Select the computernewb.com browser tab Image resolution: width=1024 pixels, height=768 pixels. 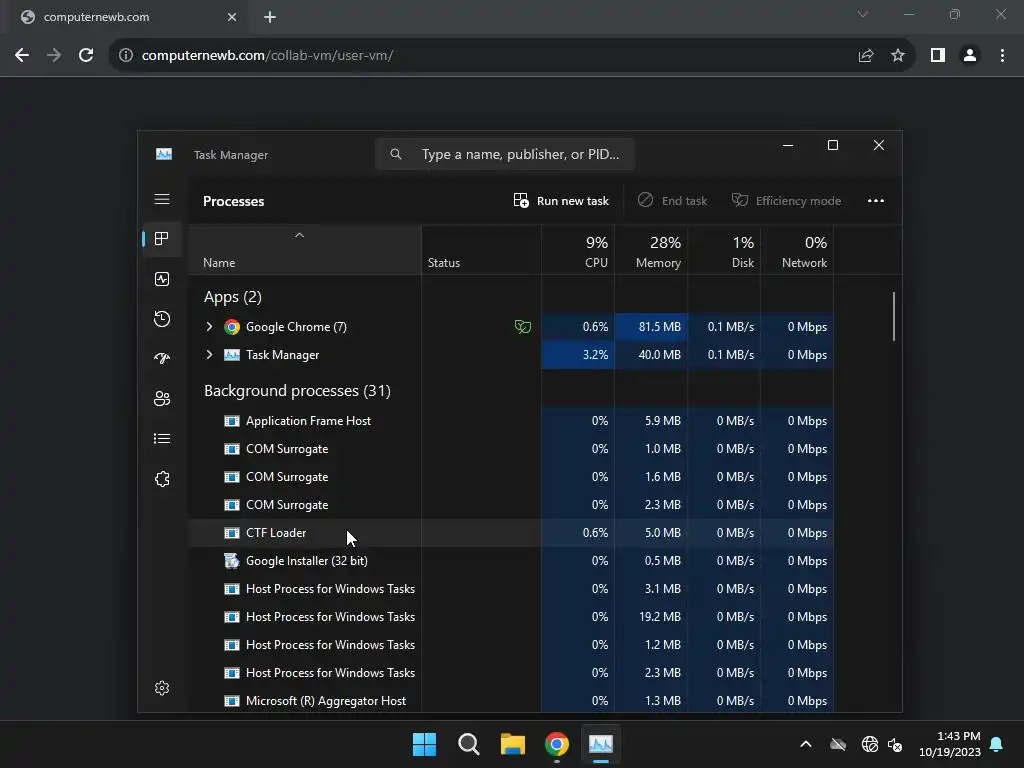[129, 17]
